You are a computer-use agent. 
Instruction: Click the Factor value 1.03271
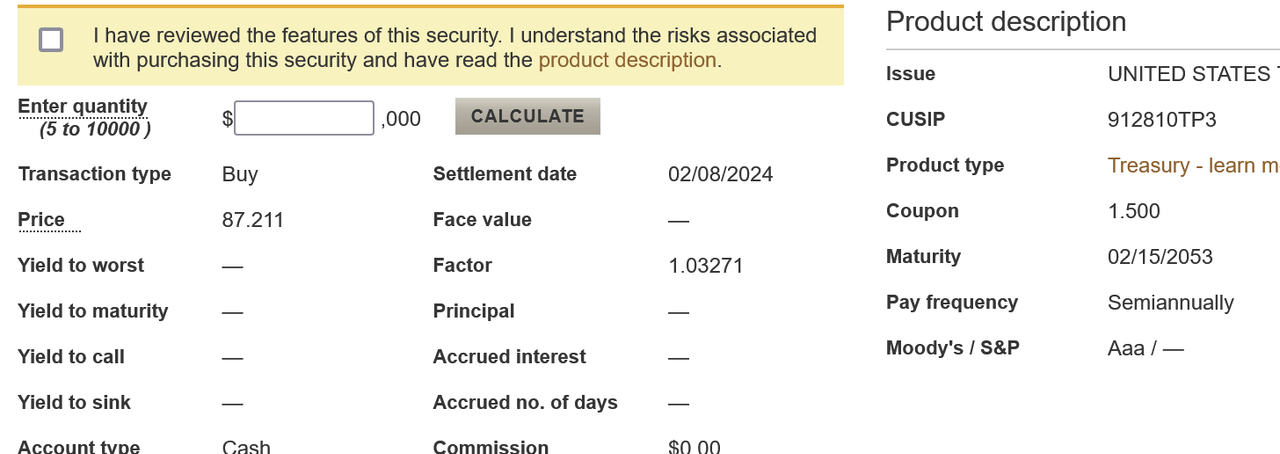click(x=705, y=265)
